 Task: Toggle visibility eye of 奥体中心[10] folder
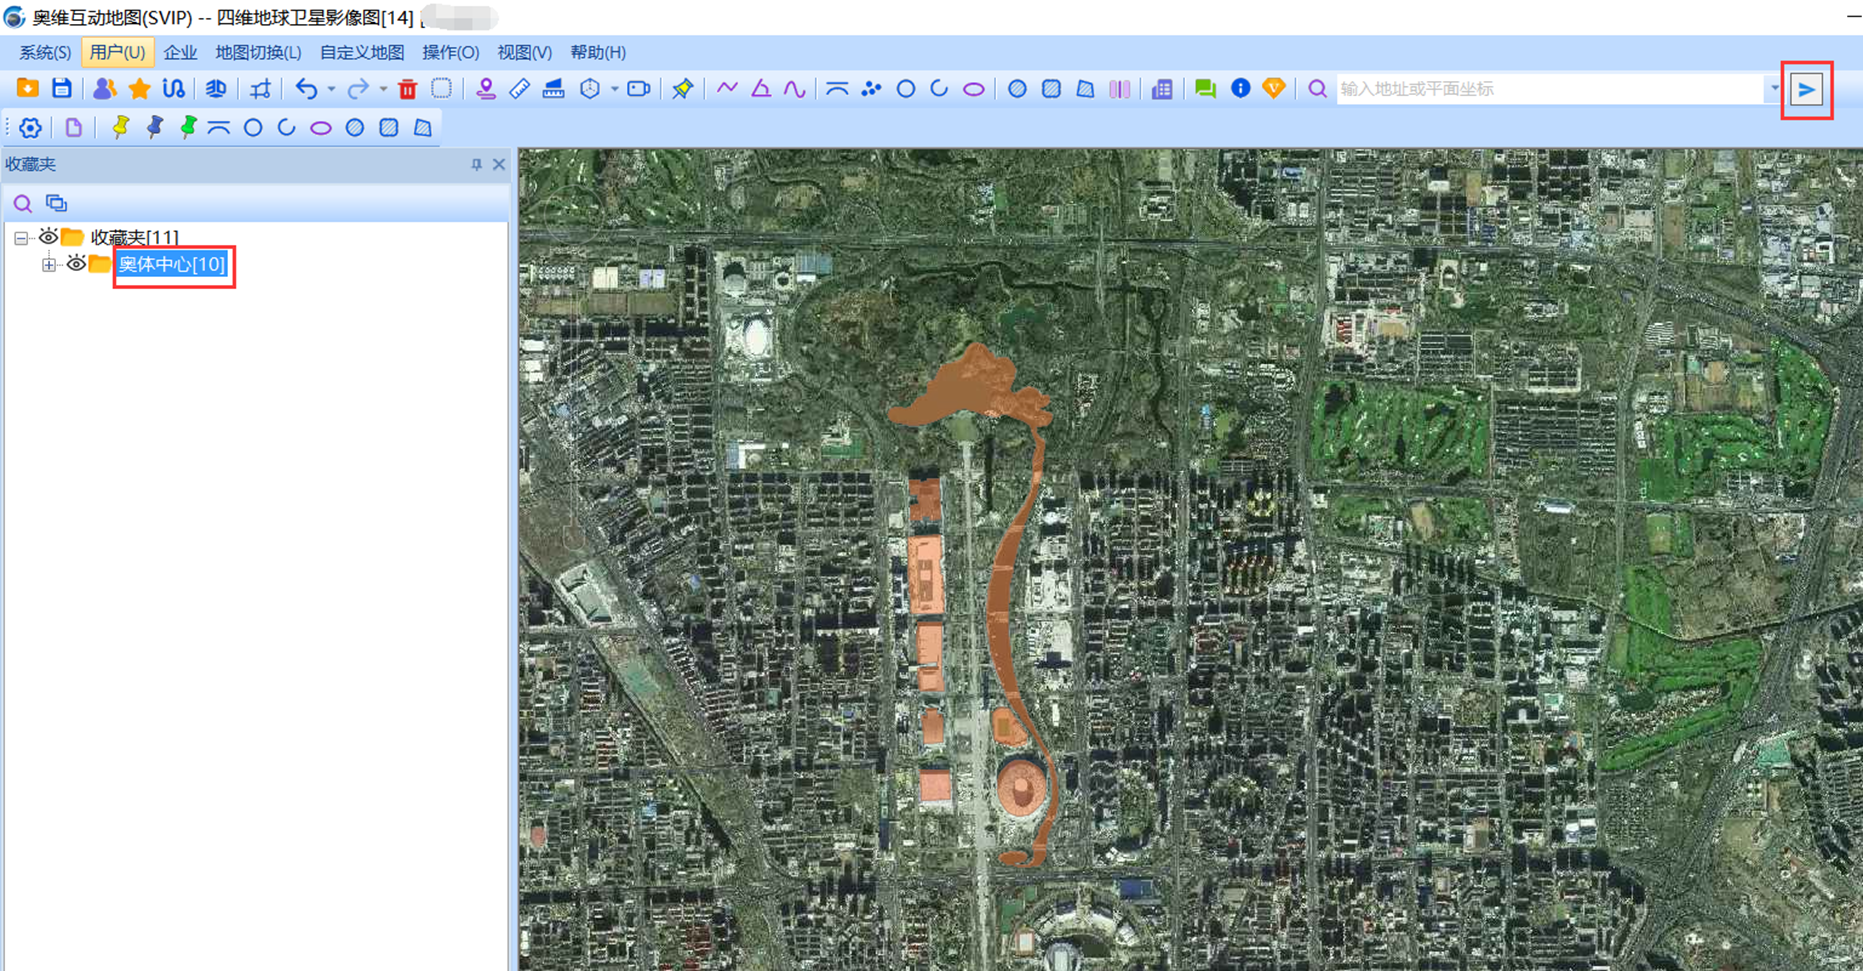point(76,264)
